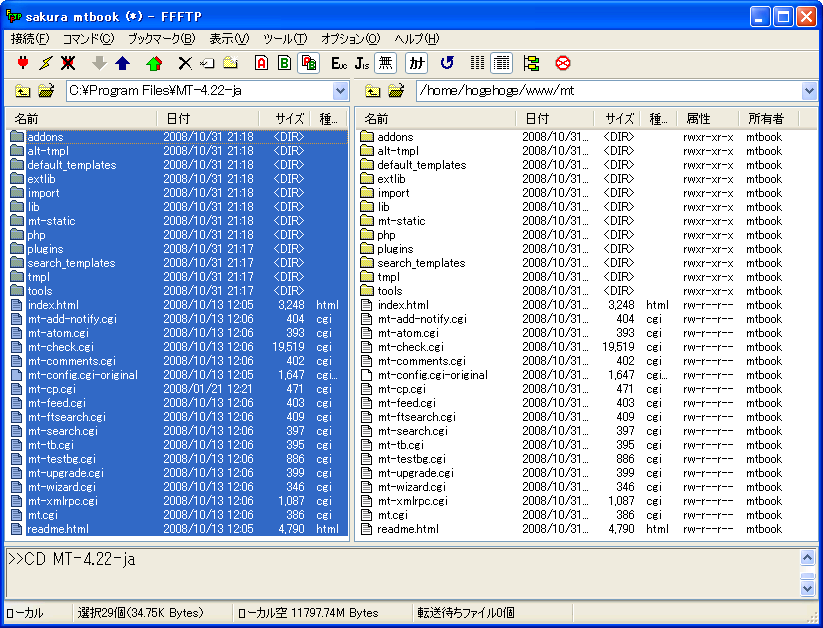The height and width of the screenshot is (628, 823).
Task: Click the blue refresh arrow icon
Action: point(447,63)
